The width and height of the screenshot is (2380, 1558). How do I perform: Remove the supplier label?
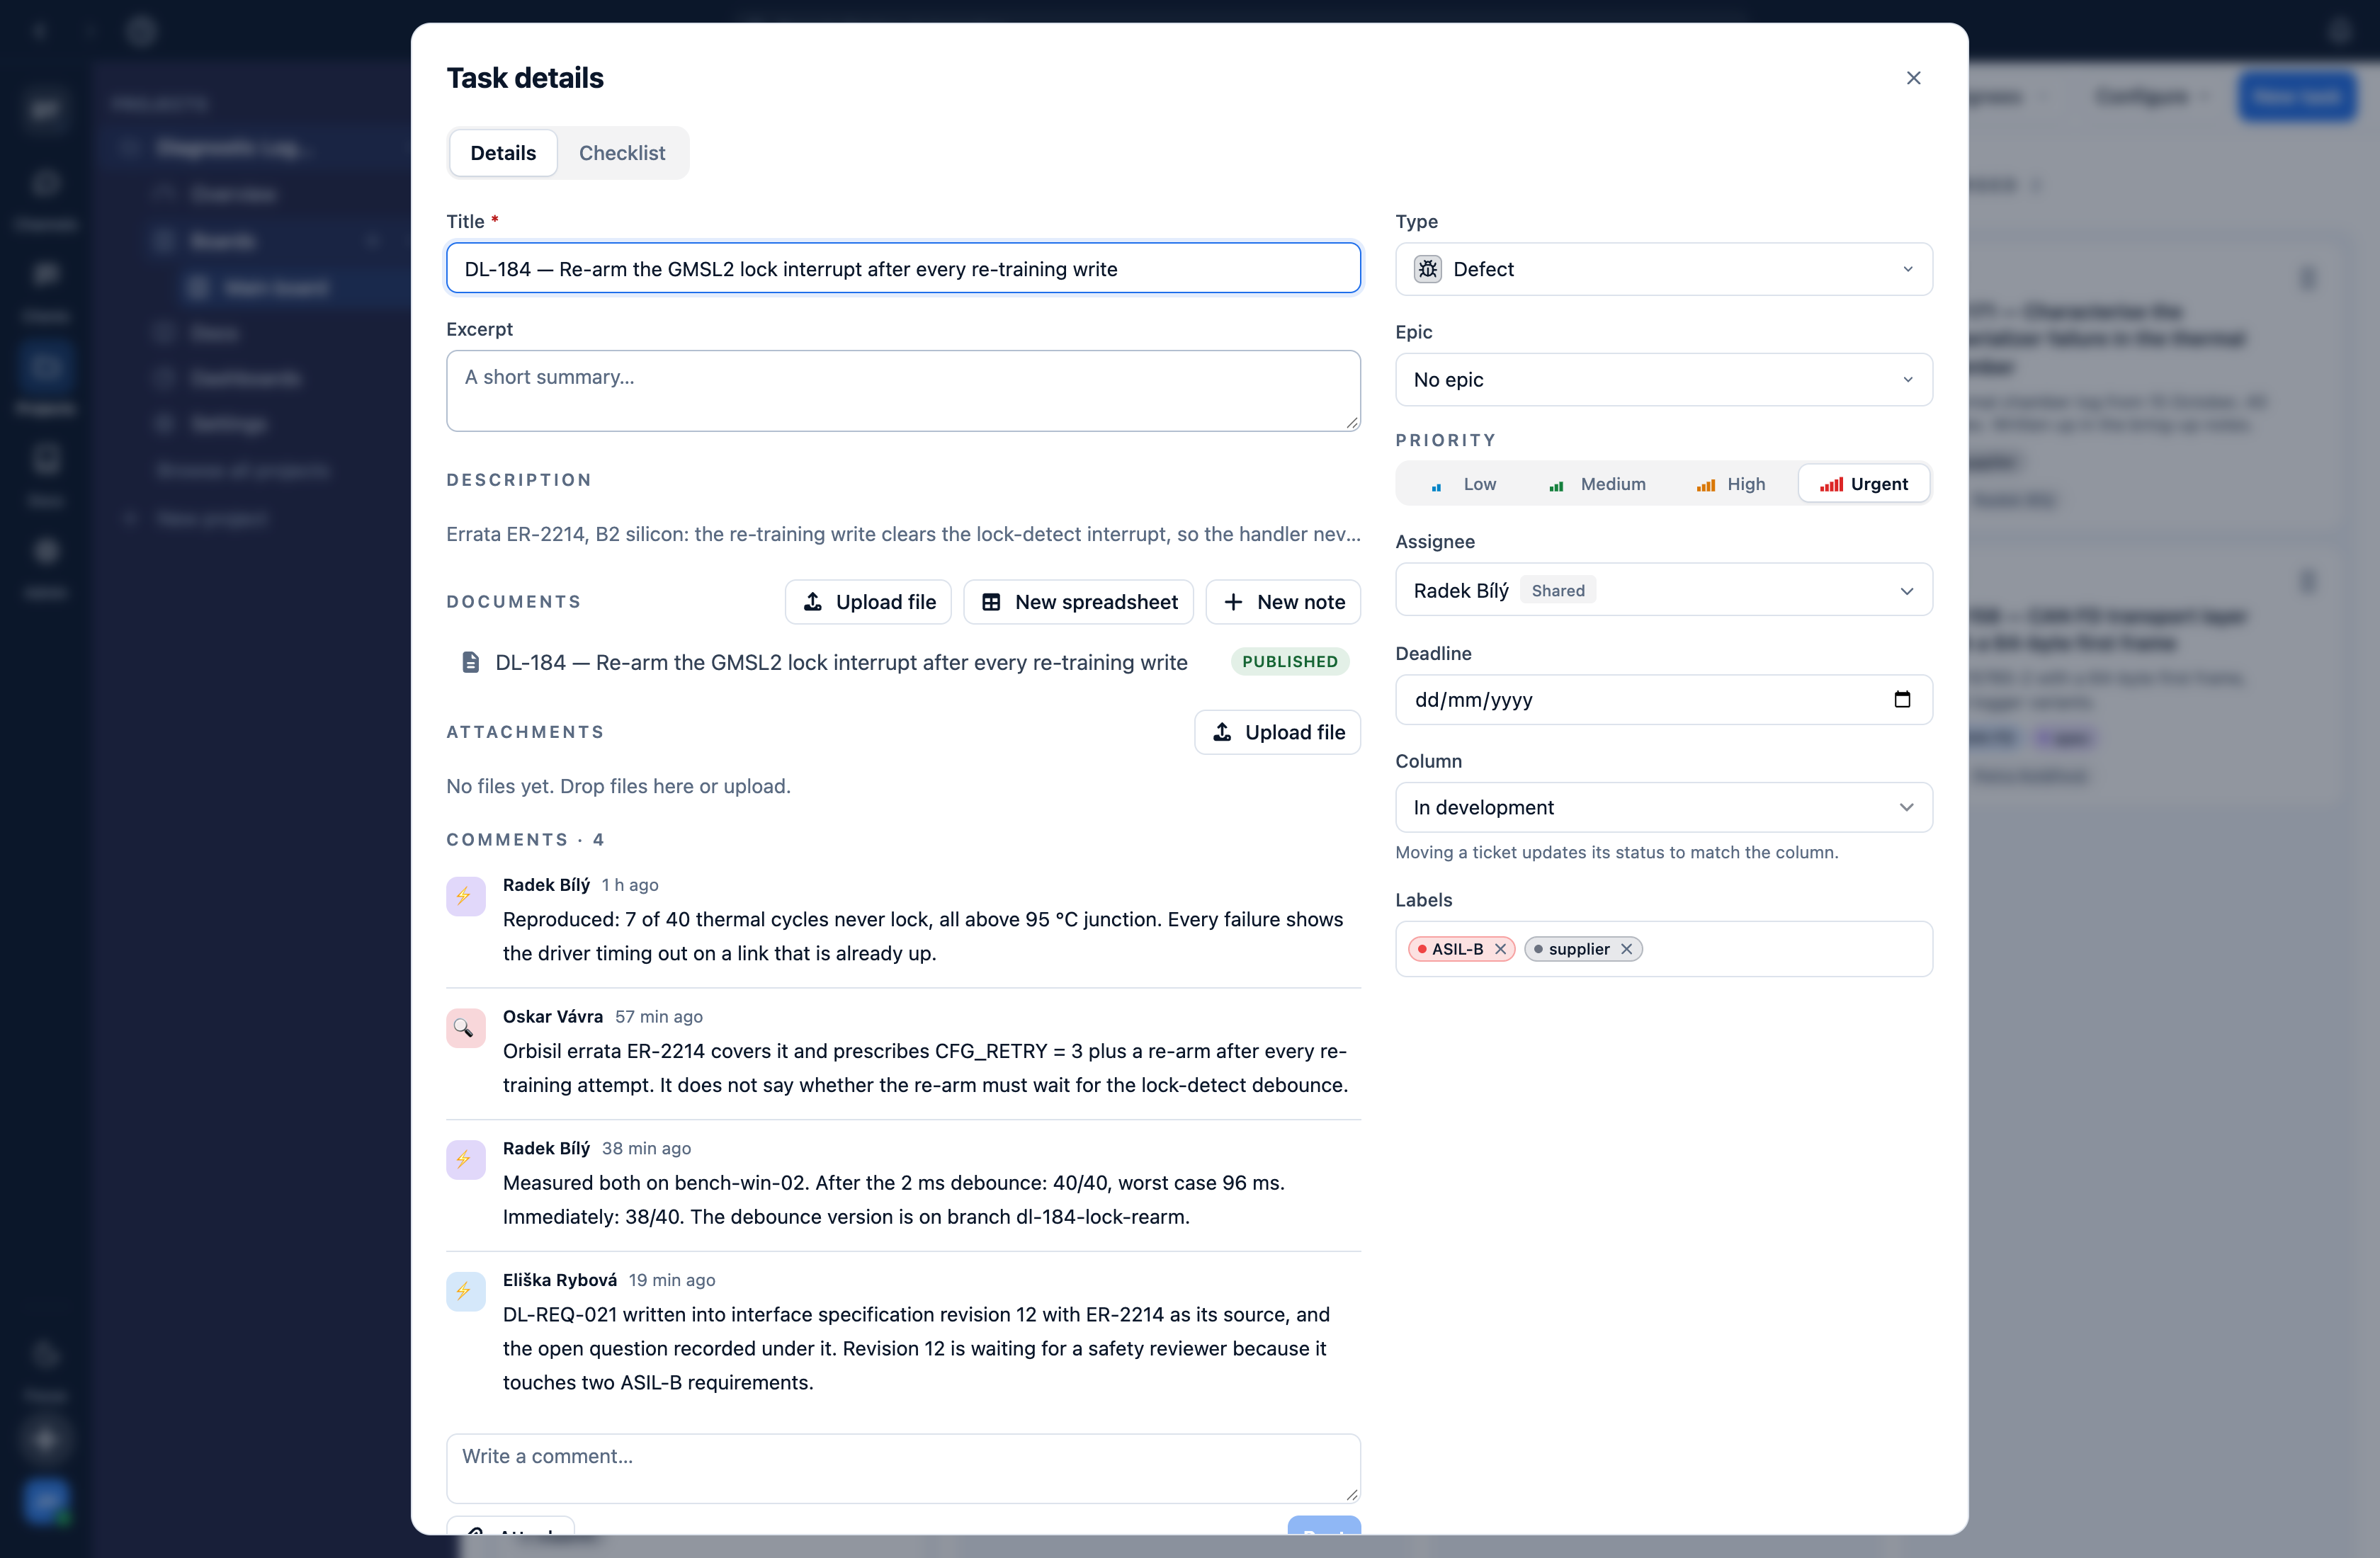pos(1626,949)
